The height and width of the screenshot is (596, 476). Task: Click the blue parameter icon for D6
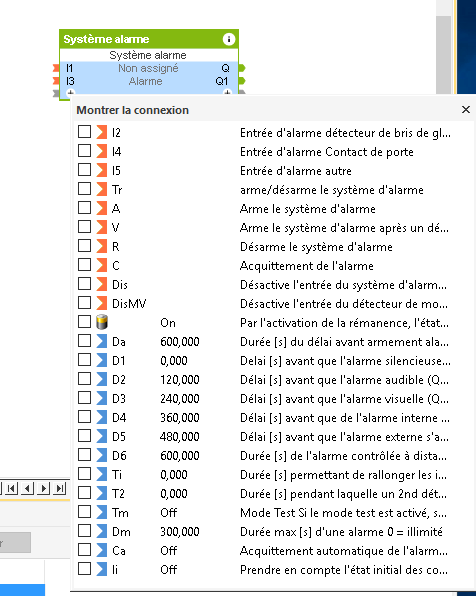click(x=102, y=455)
